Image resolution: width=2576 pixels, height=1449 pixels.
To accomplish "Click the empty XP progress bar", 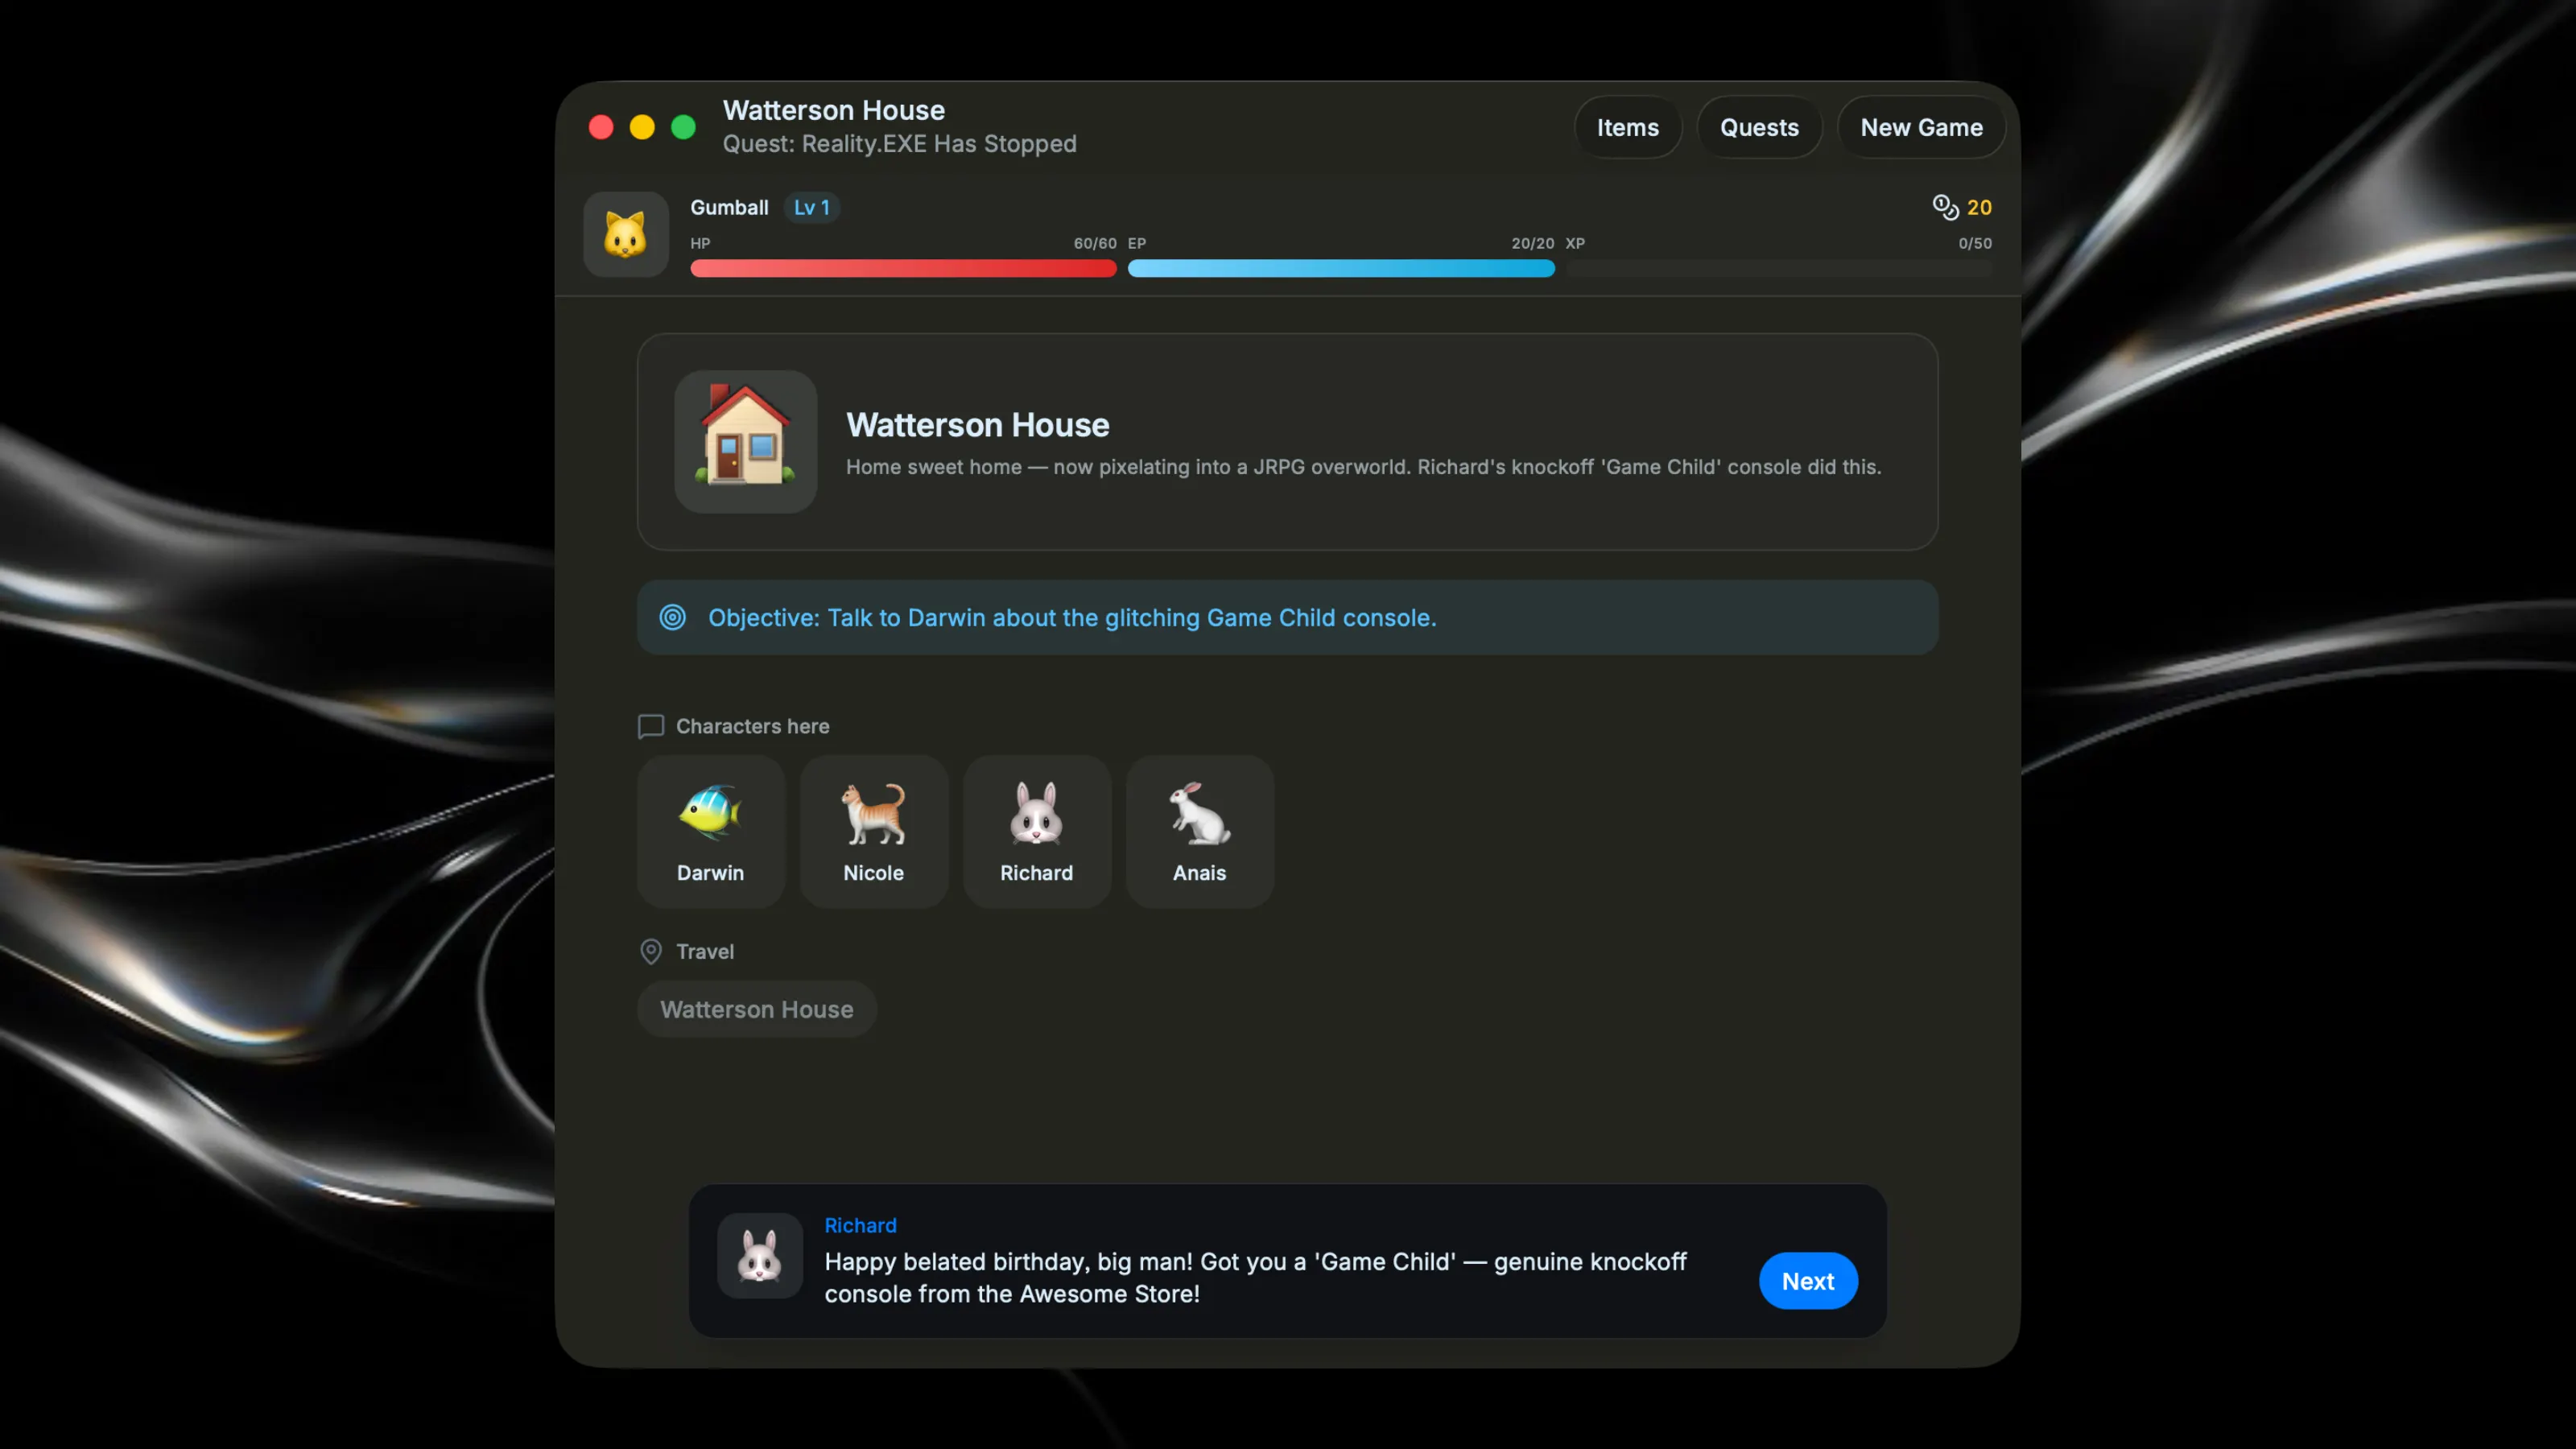I will click(1779, 268).
